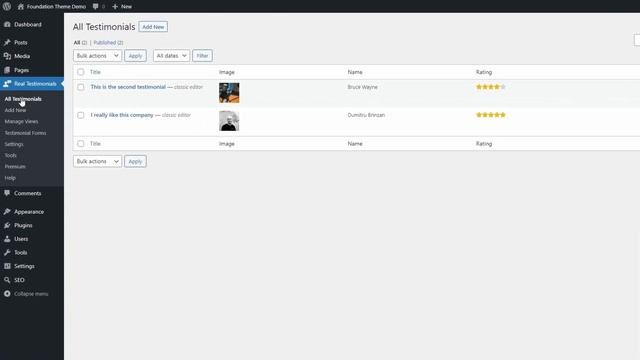Click the Posts pin icon
The width and height of the screenshot is (640, 360).
[7, 42]
